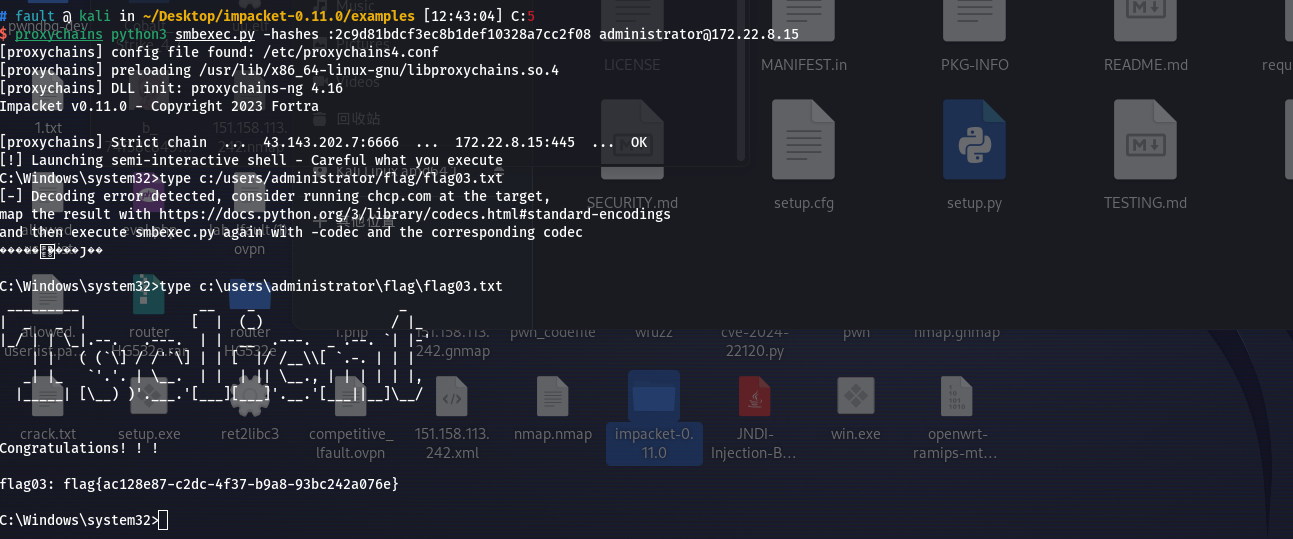Select the SECURITY.md file icon
The height and width of the screenshot is (539, 1293).
coord(632,139)
